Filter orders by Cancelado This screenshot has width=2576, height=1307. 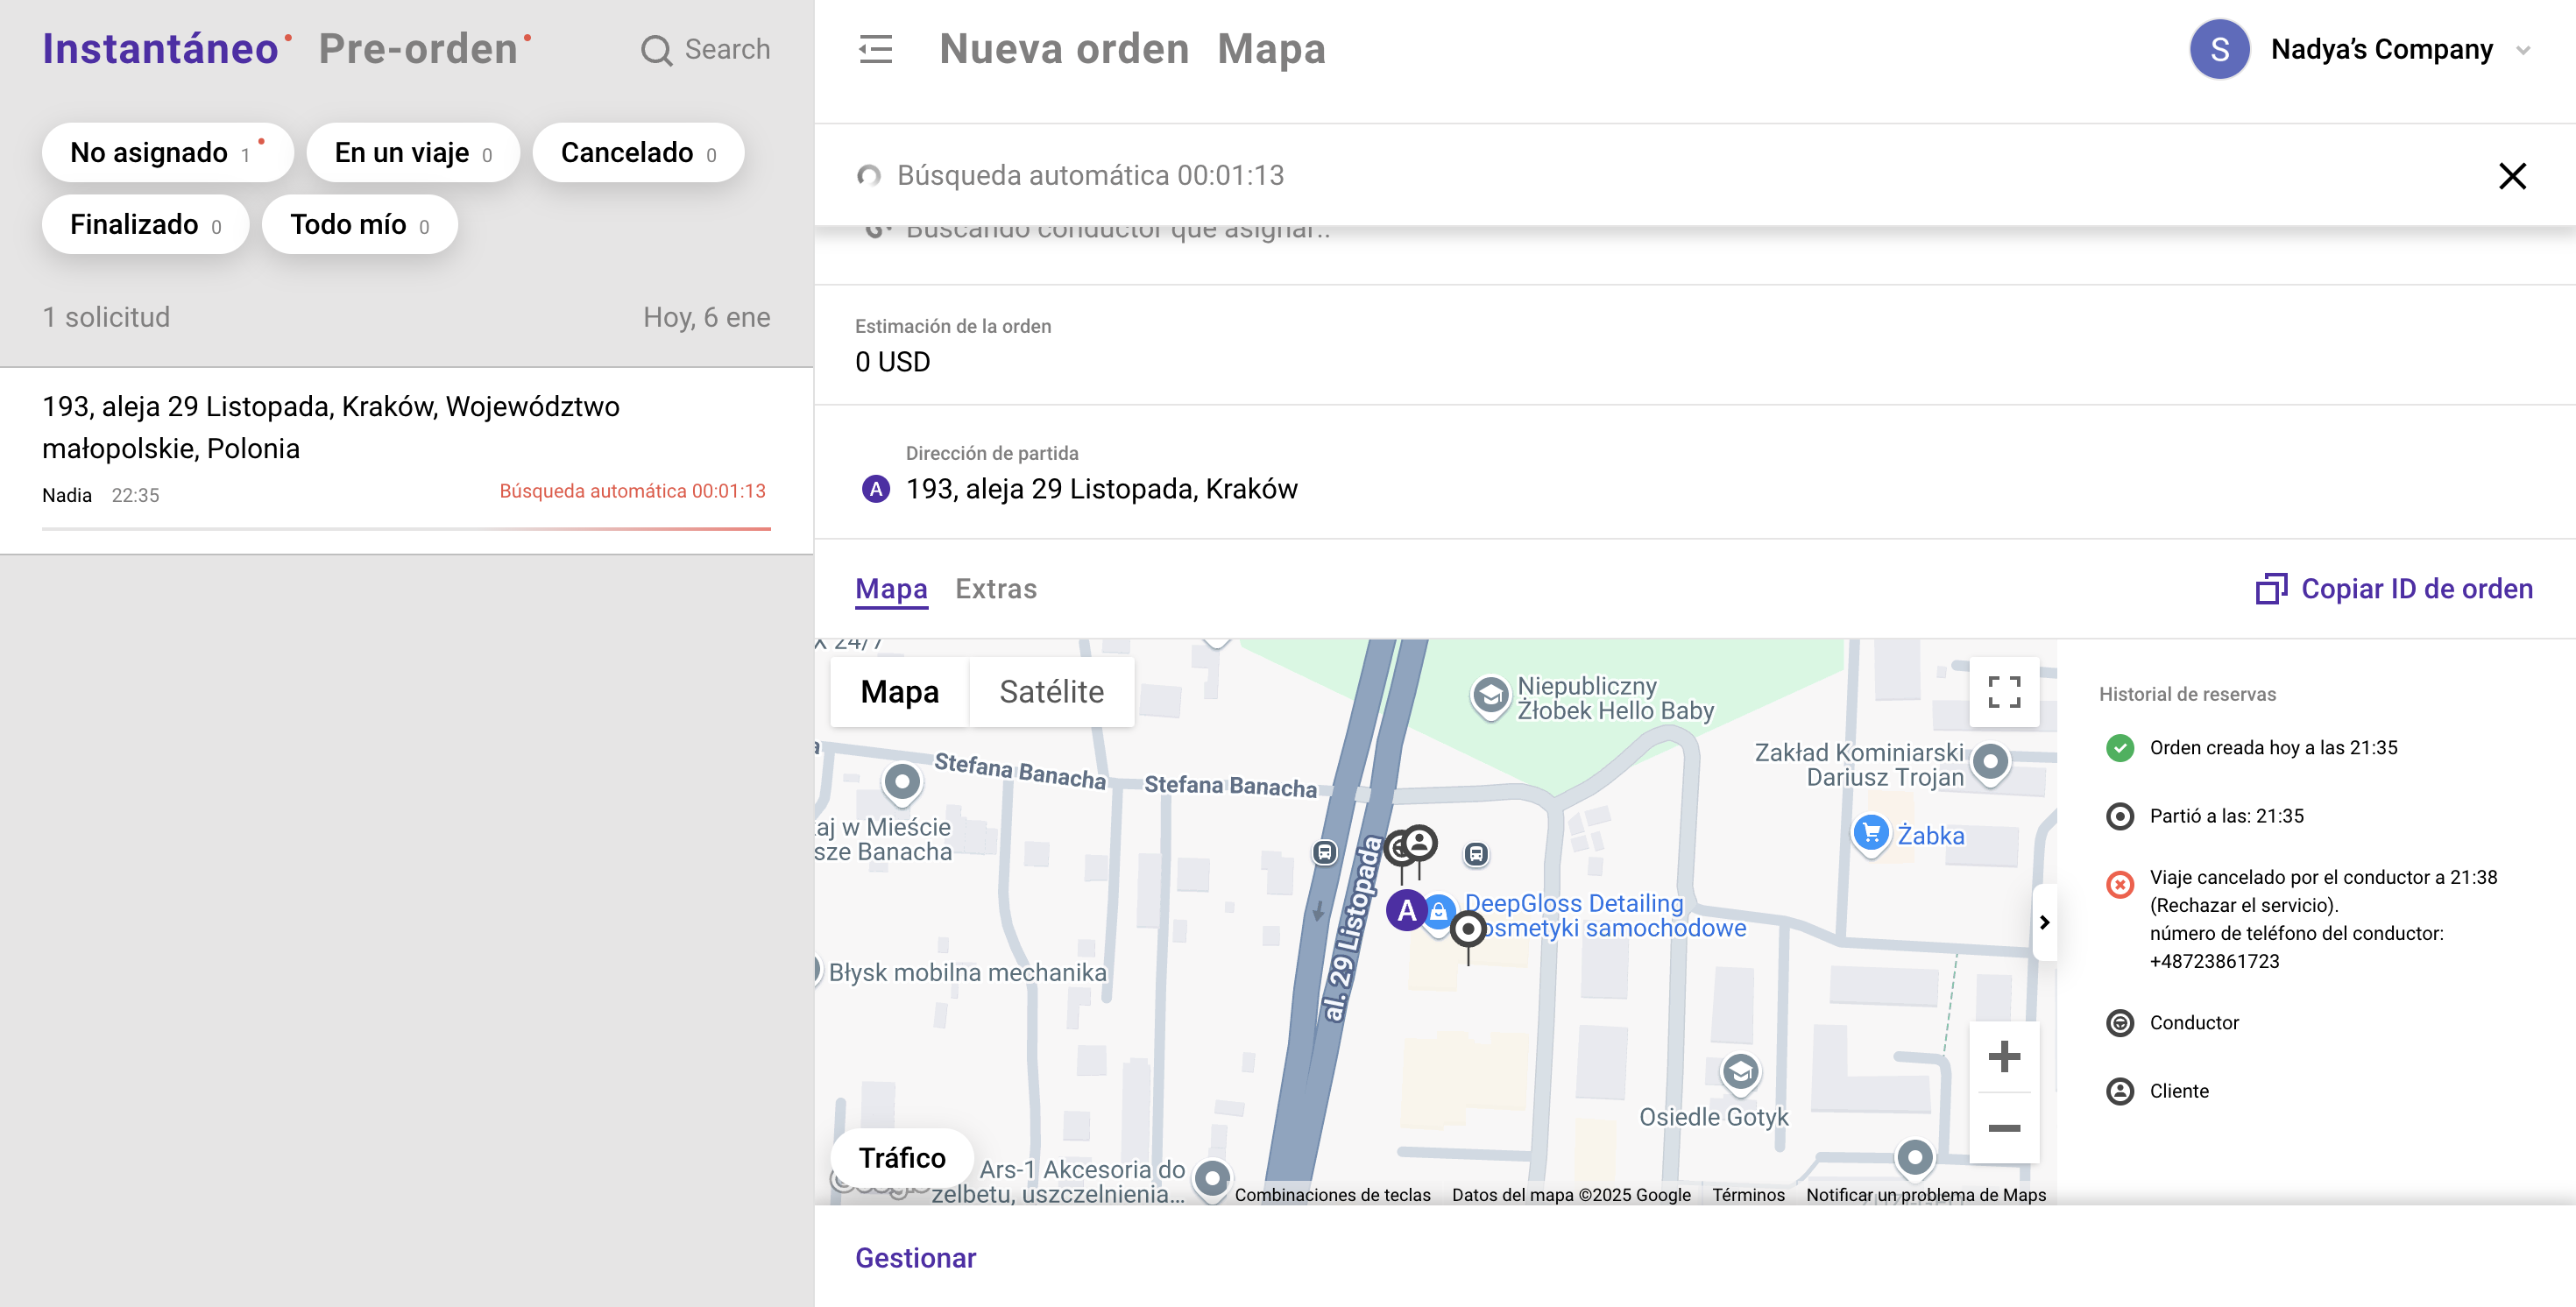pos(637,153)
